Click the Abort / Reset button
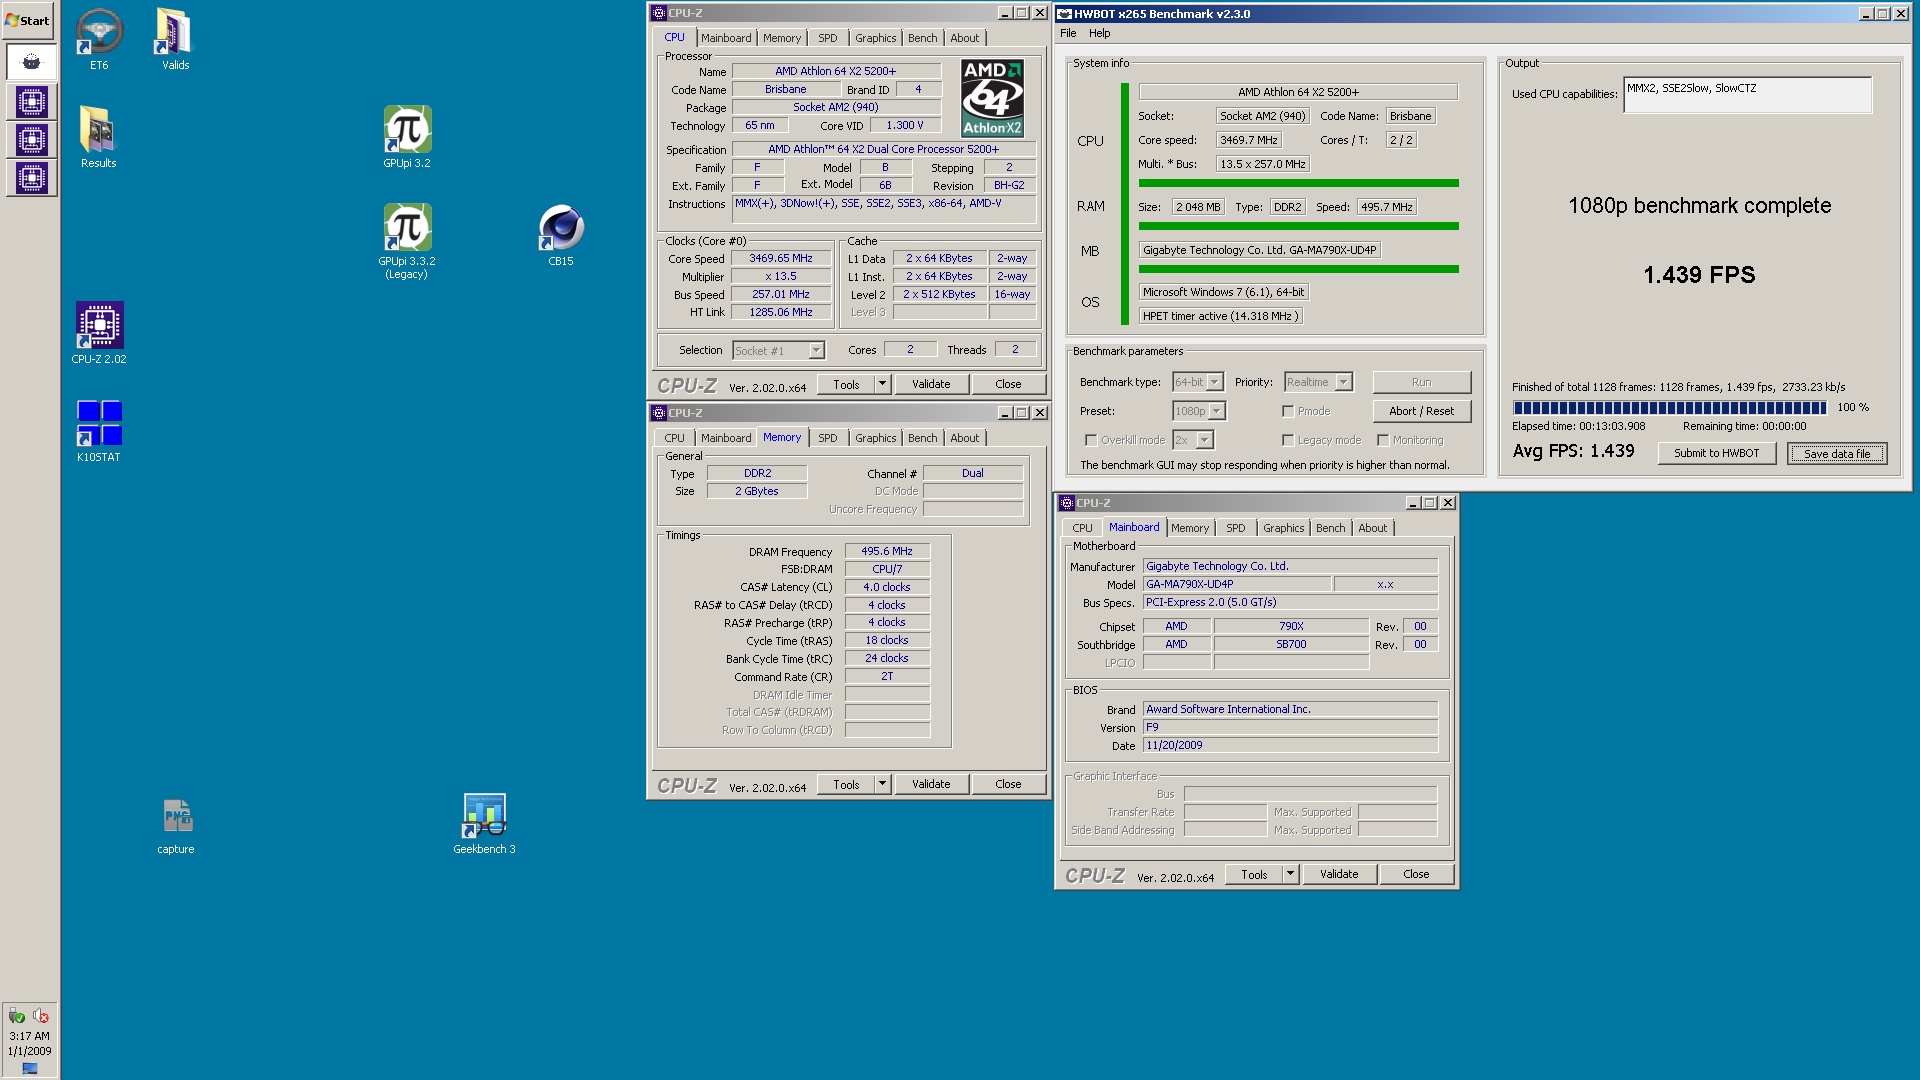This screenshot has width=1920, height=1080. click(x=1421, y=411)
